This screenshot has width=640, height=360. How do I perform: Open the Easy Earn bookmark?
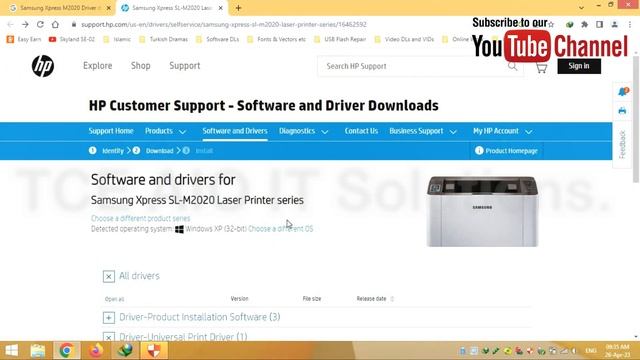(24, 39)
